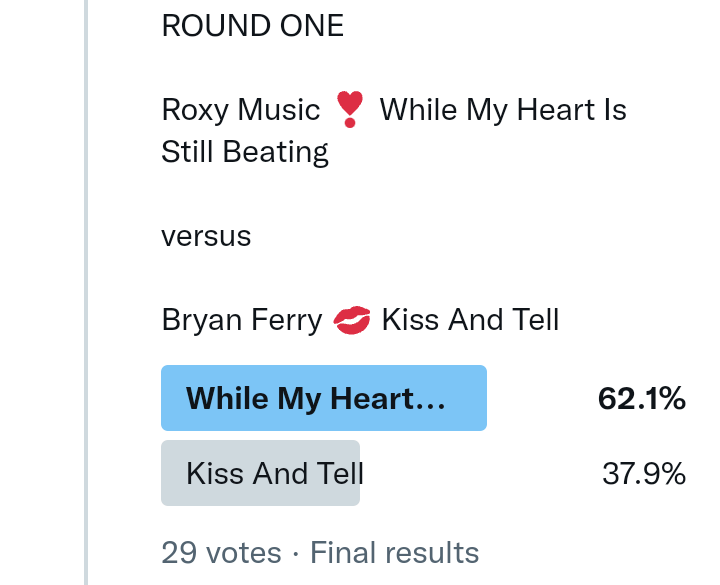Image resolution: width=720 pixels, height=585 pixels.
Task: Click the kiss lips emoji
Action: click(351, 321)
